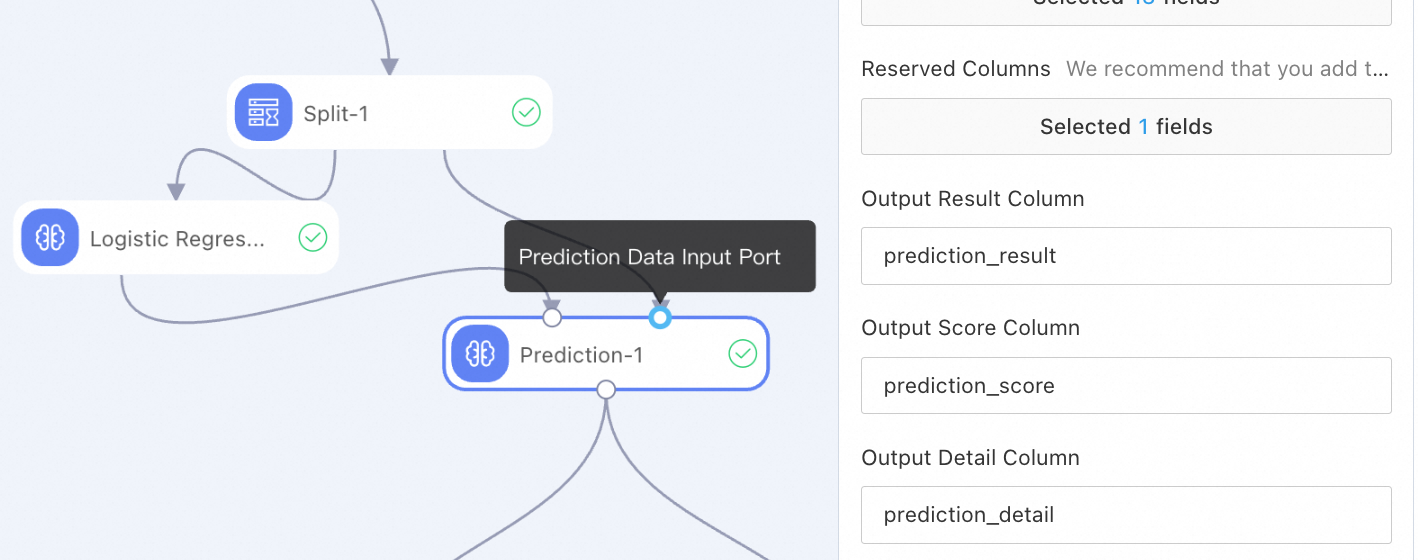Select the Prediction-1 node label
Image resolution: width=1418 pixels, height=560 pixels.
581,355
